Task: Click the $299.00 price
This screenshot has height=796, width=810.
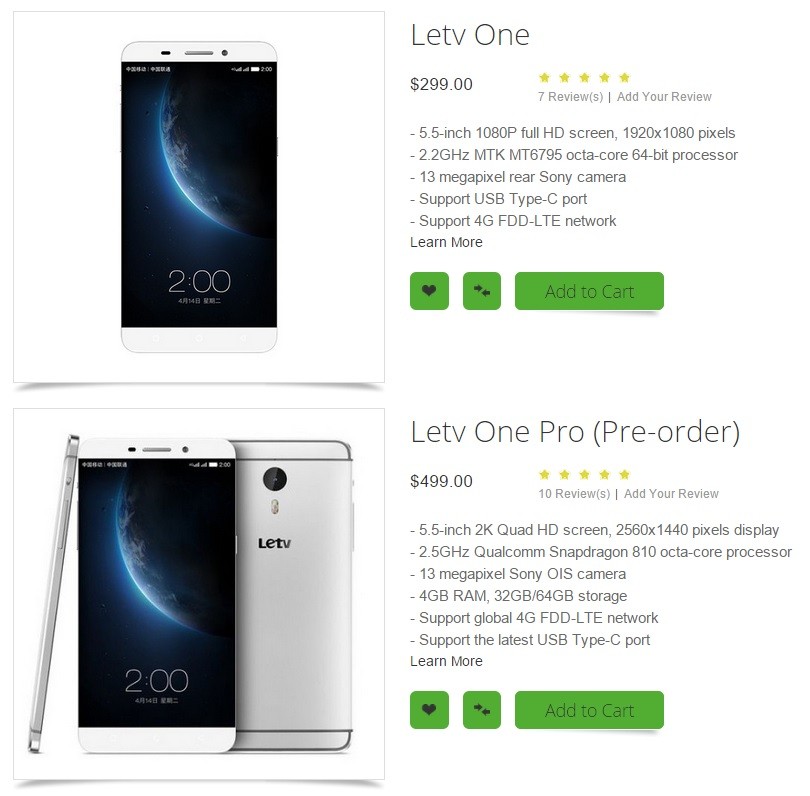Action: coord(441,84)
